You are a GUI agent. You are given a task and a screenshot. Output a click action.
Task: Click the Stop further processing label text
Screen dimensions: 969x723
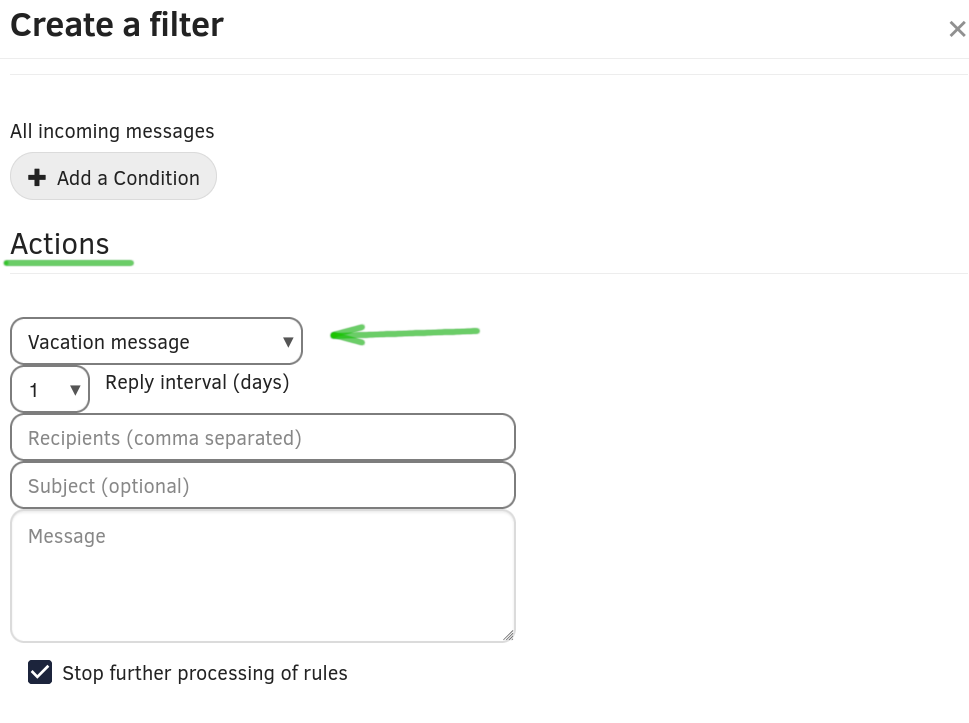point(205,673)
